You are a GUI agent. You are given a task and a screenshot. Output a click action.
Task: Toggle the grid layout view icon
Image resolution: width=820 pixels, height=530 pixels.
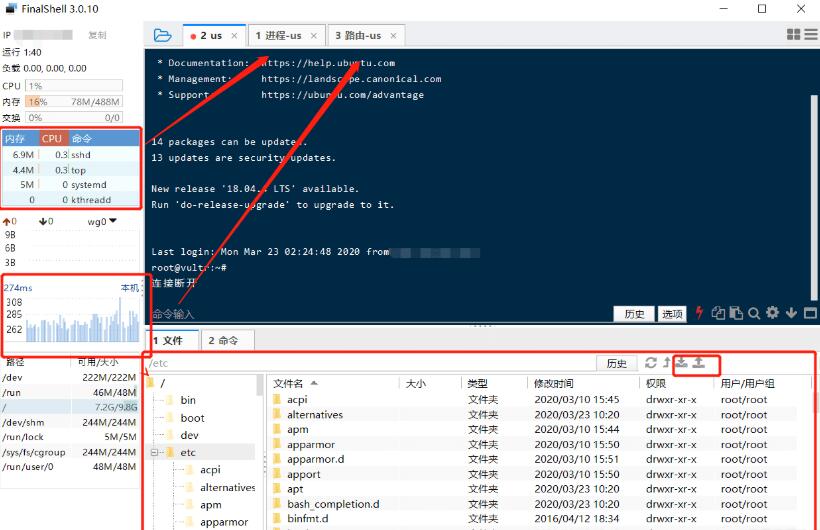[x=793, y=35]
